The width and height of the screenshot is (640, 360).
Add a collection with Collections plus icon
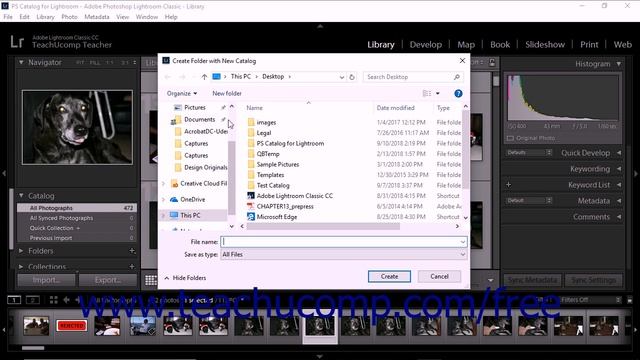click(132, 267)
